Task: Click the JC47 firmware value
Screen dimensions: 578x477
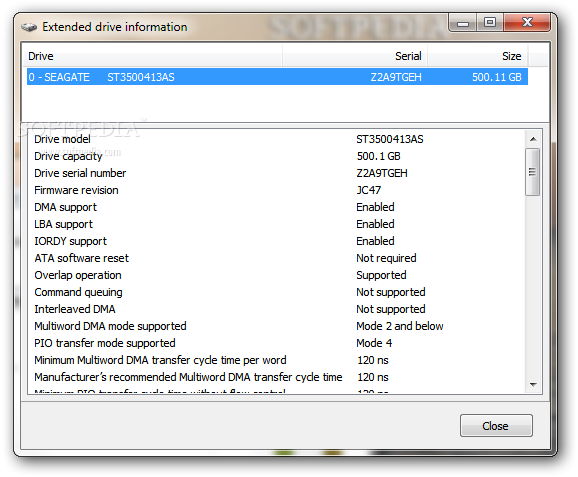Action: (369, 190)
